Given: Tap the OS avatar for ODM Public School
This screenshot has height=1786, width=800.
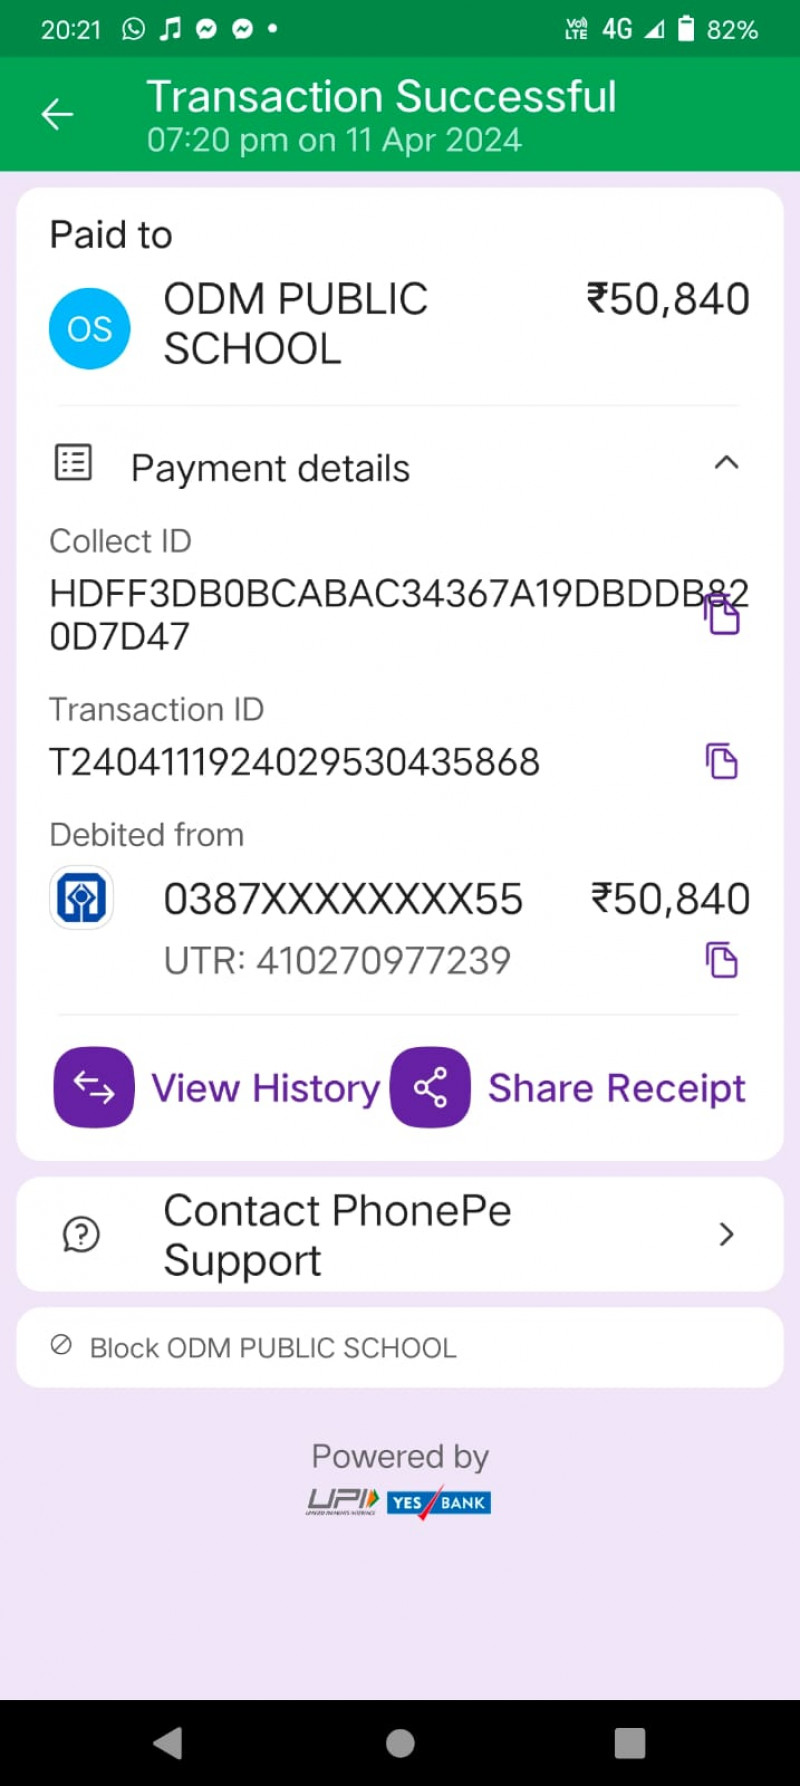Looking at the screenshot, I should click(x=90, y=329).
